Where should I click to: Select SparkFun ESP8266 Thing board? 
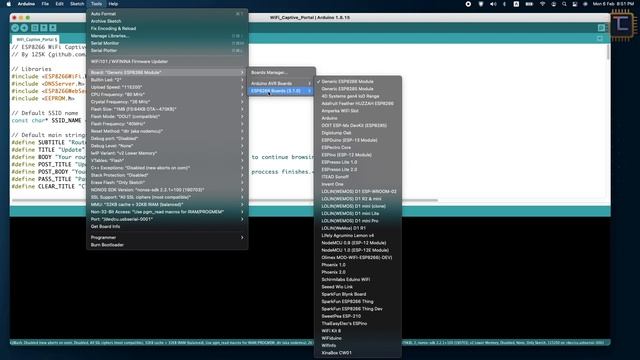(x=358, y=302)
